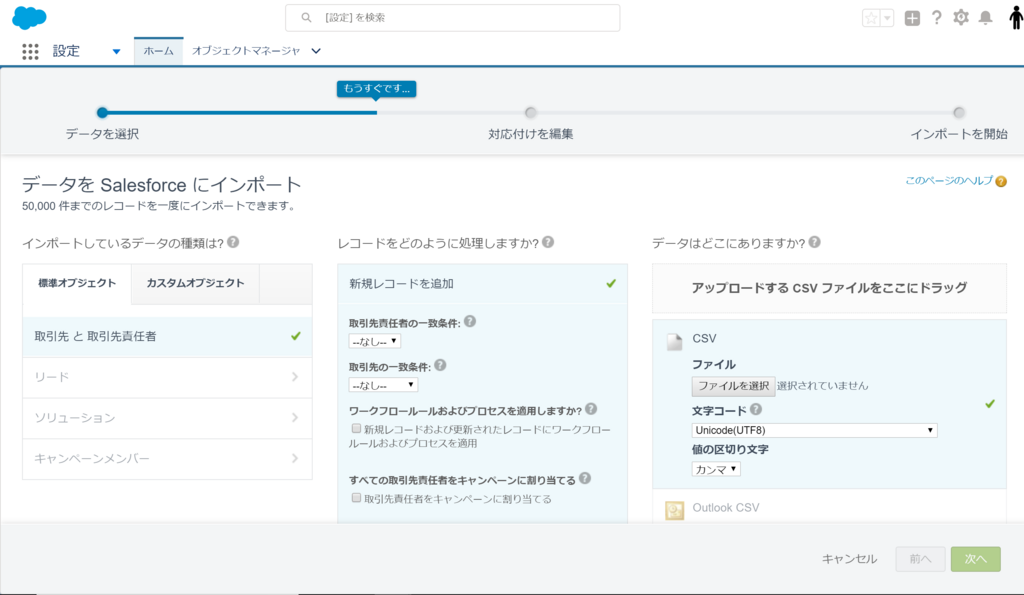This screenshot has width=1024, height=595.
Task: Open the help question mark icon in header
Action: pyautogui.click(x=936, y=18)
